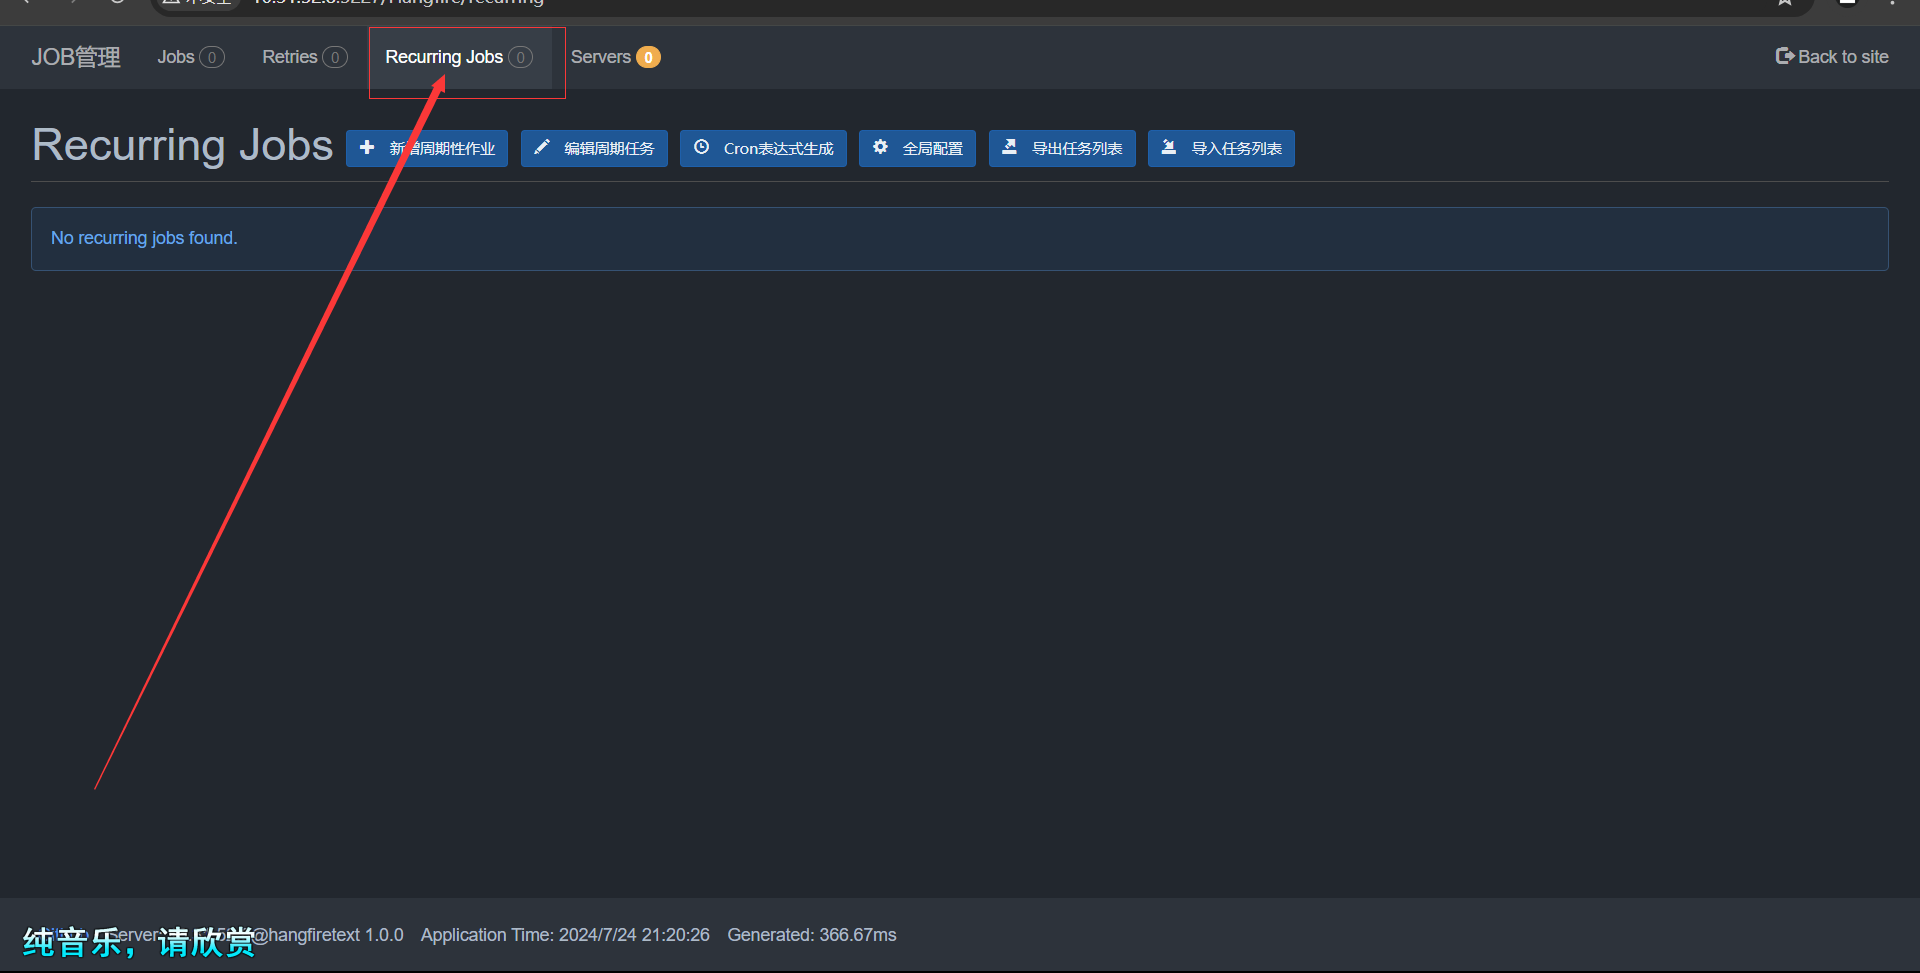Click the 新增周期性作业 button

point(427,148)
